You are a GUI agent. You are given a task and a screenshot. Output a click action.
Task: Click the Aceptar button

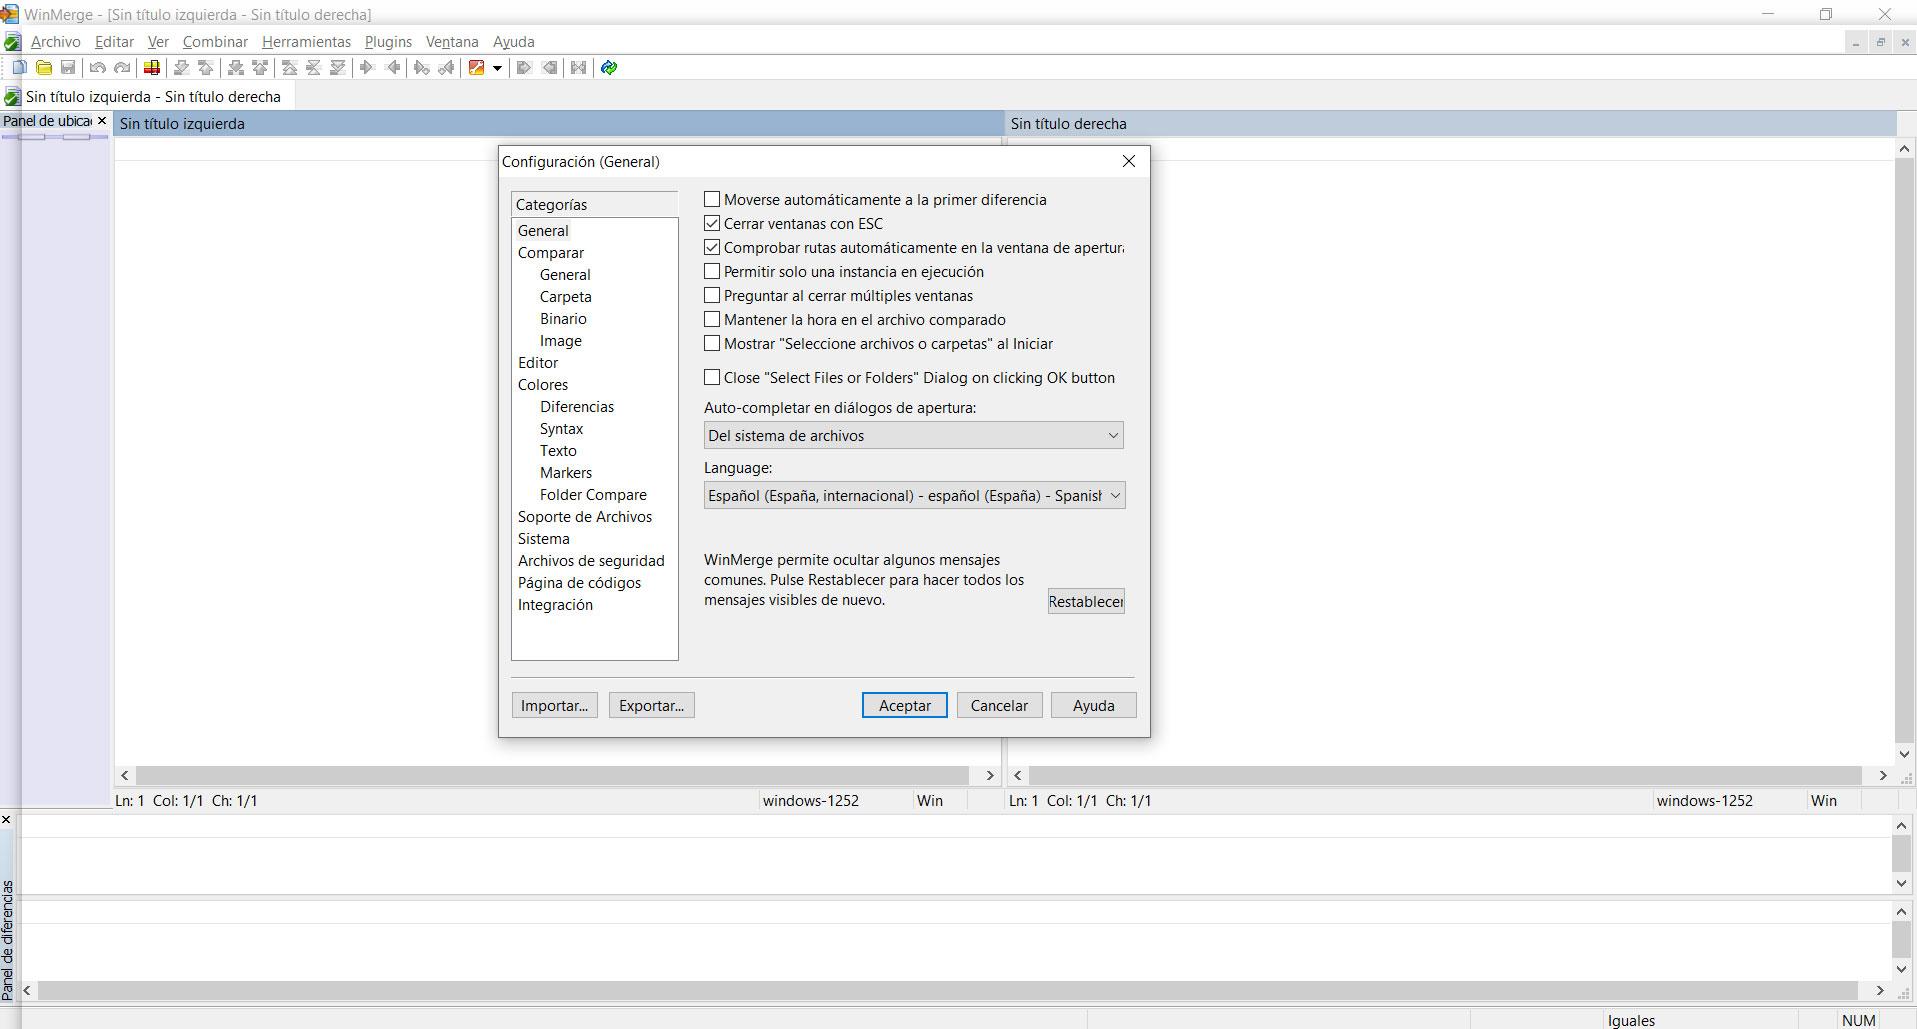point(904,705)
